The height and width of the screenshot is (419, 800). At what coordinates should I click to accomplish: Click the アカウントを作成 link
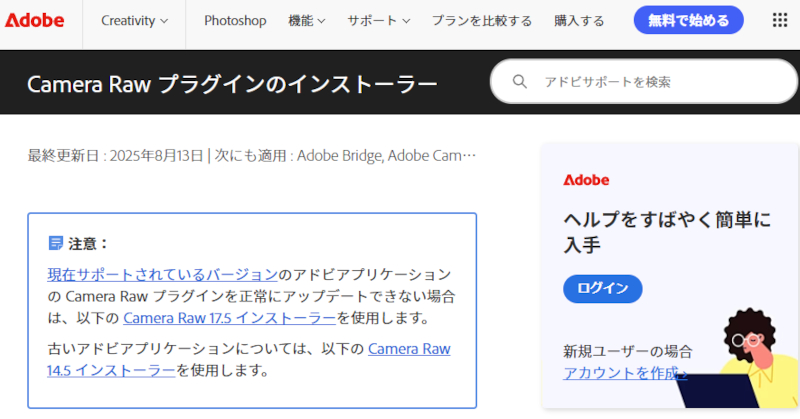pyautogui.click(x=624, y=373)
